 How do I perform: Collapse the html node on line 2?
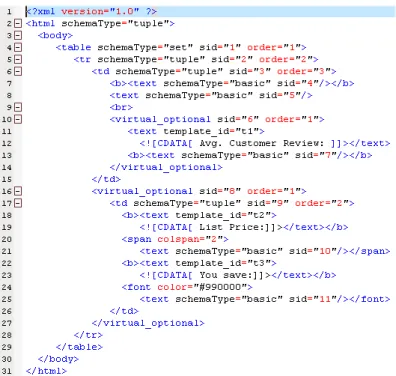pyautogui.click(x=18, y=23)
